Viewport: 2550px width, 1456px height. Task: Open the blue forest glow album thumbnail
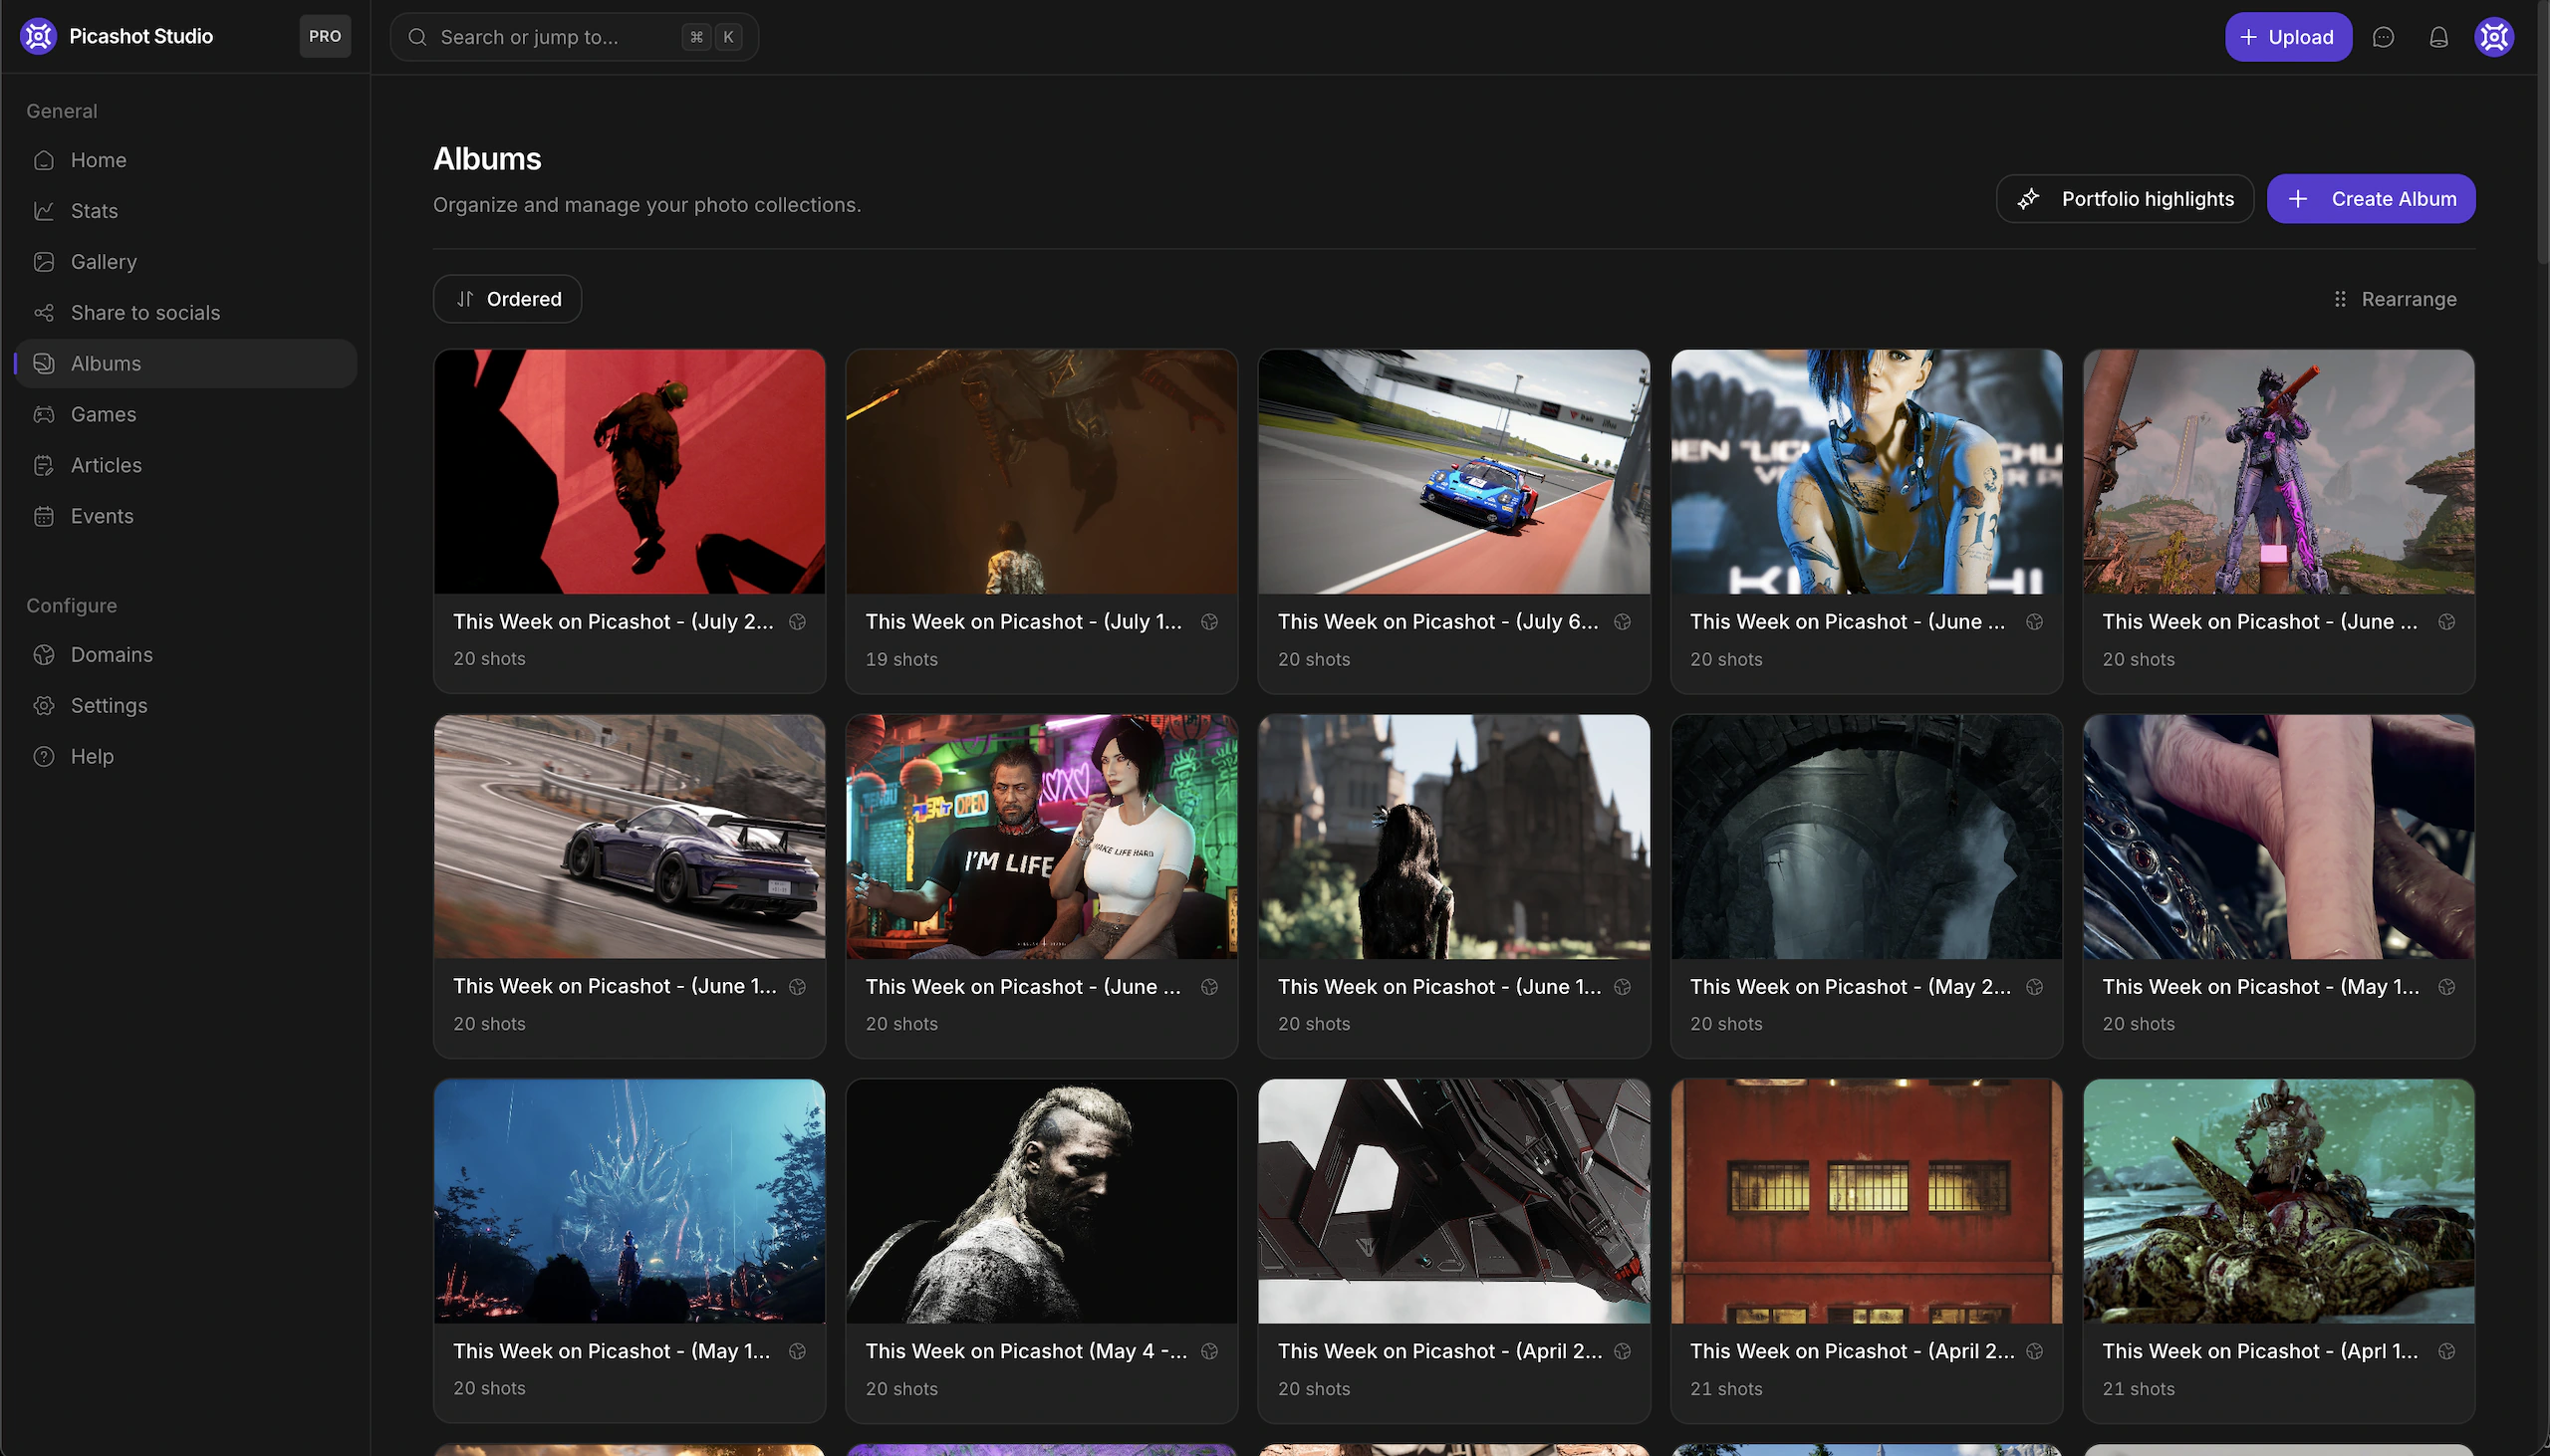point(630,1201)
